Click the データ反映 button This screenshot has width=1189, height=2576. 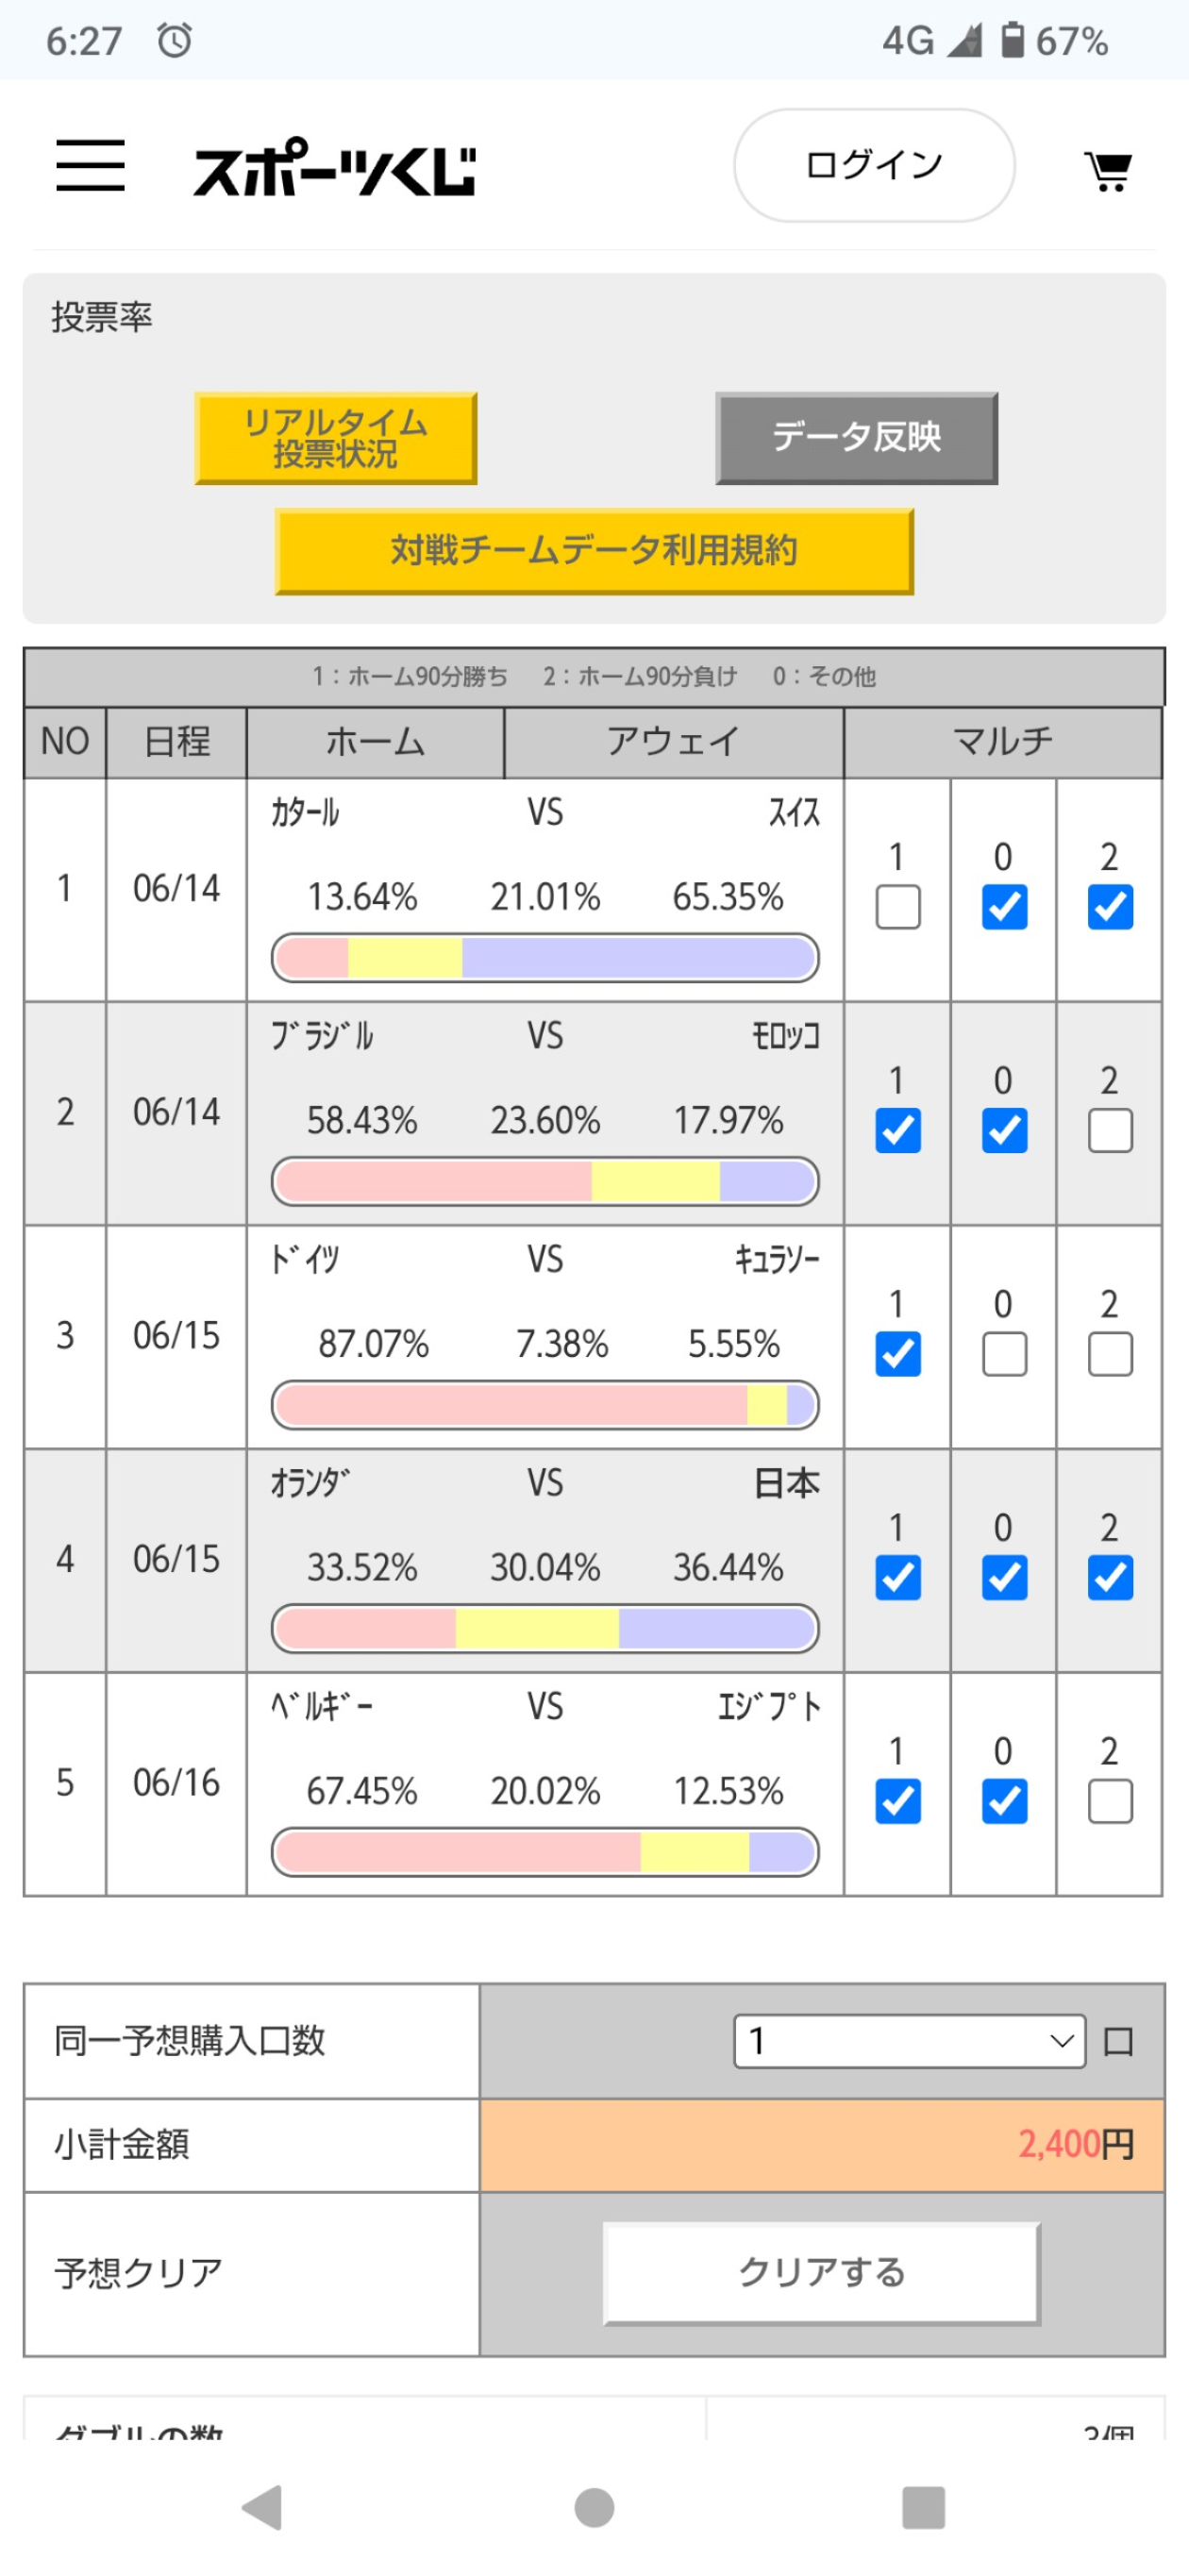click(856, 438)
